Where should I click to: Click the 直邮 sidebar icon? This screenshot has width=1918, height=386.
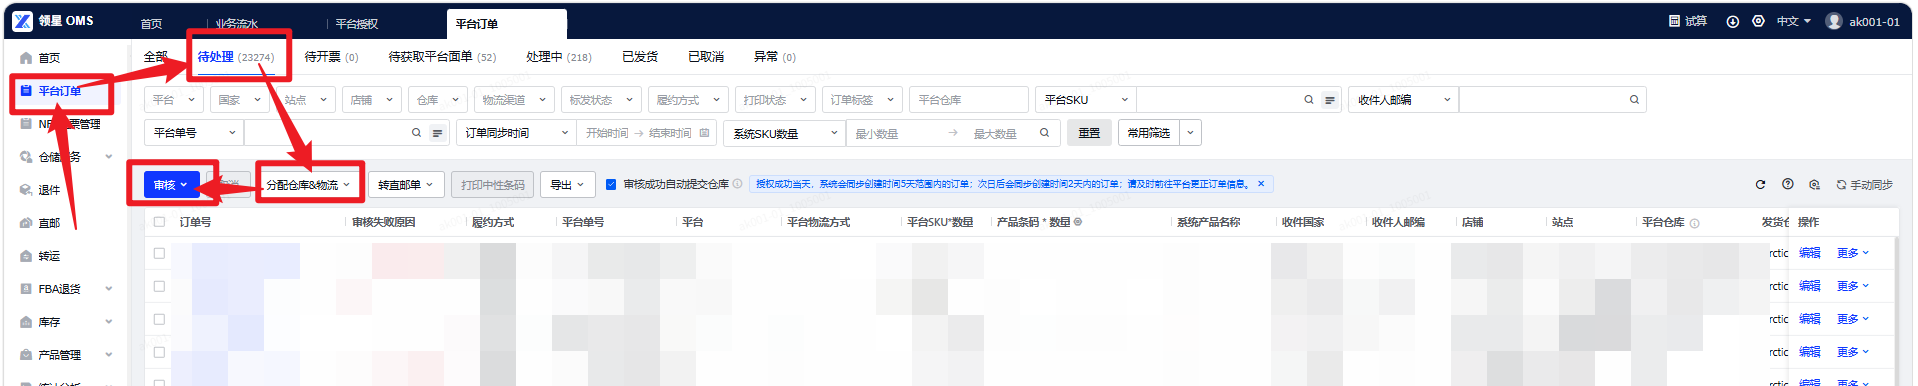[x=26, y=223]
